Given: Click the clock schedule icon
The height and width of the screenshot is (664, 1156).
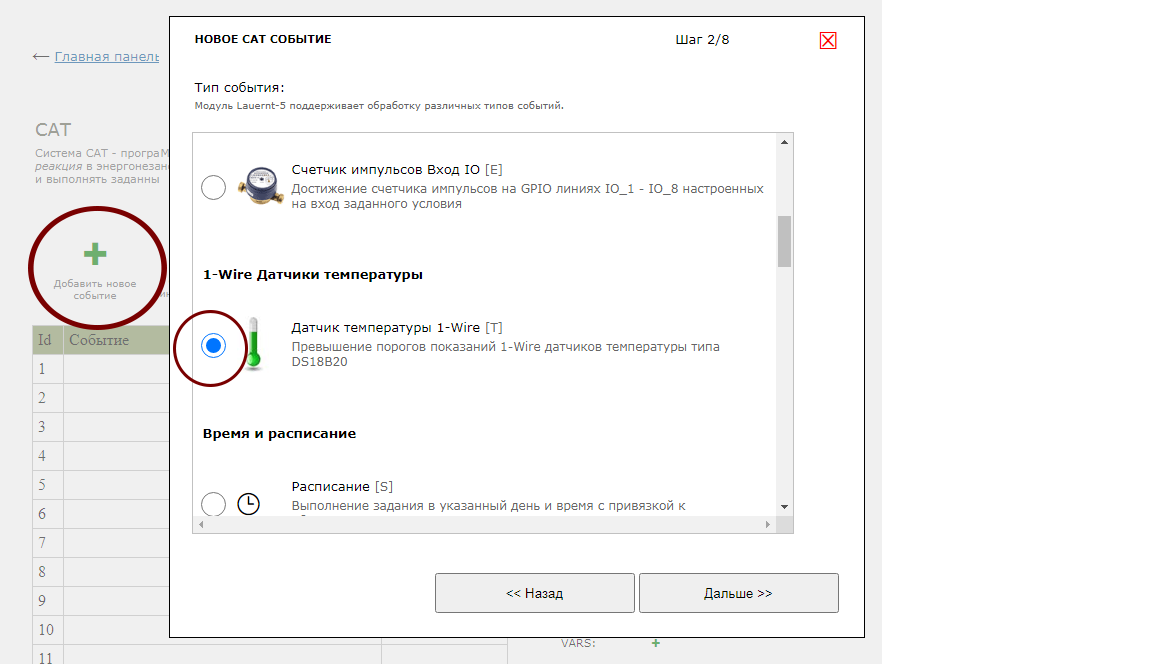Looking at the screenshot, I should coord(248,504).
